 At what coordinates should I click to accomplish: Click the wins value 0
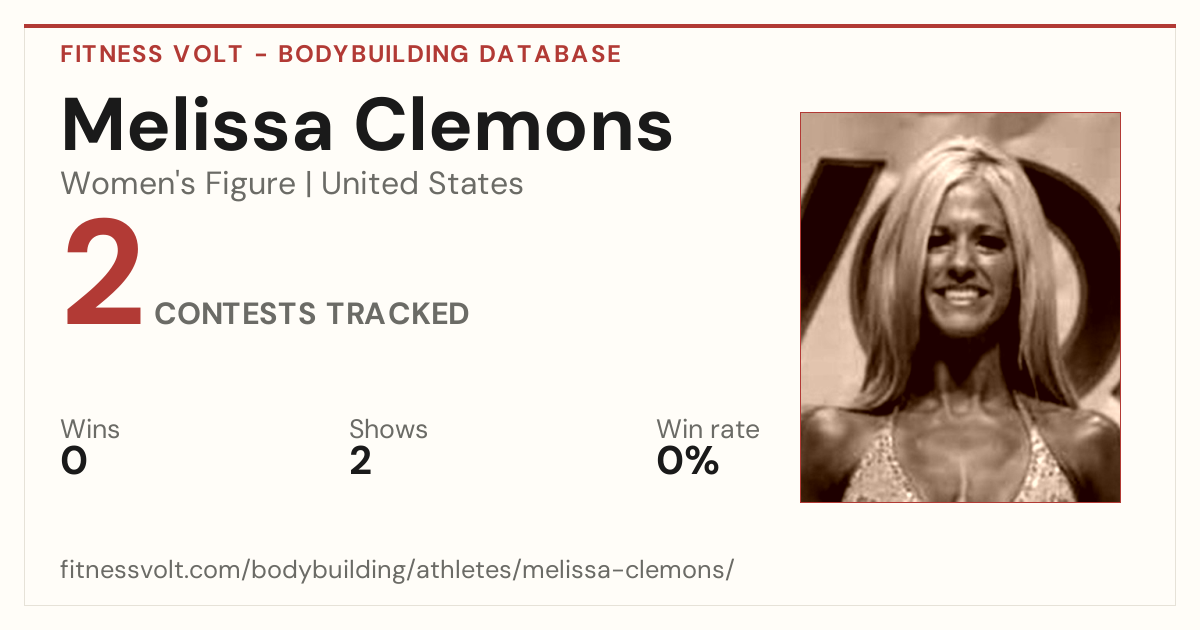(74, 461)
